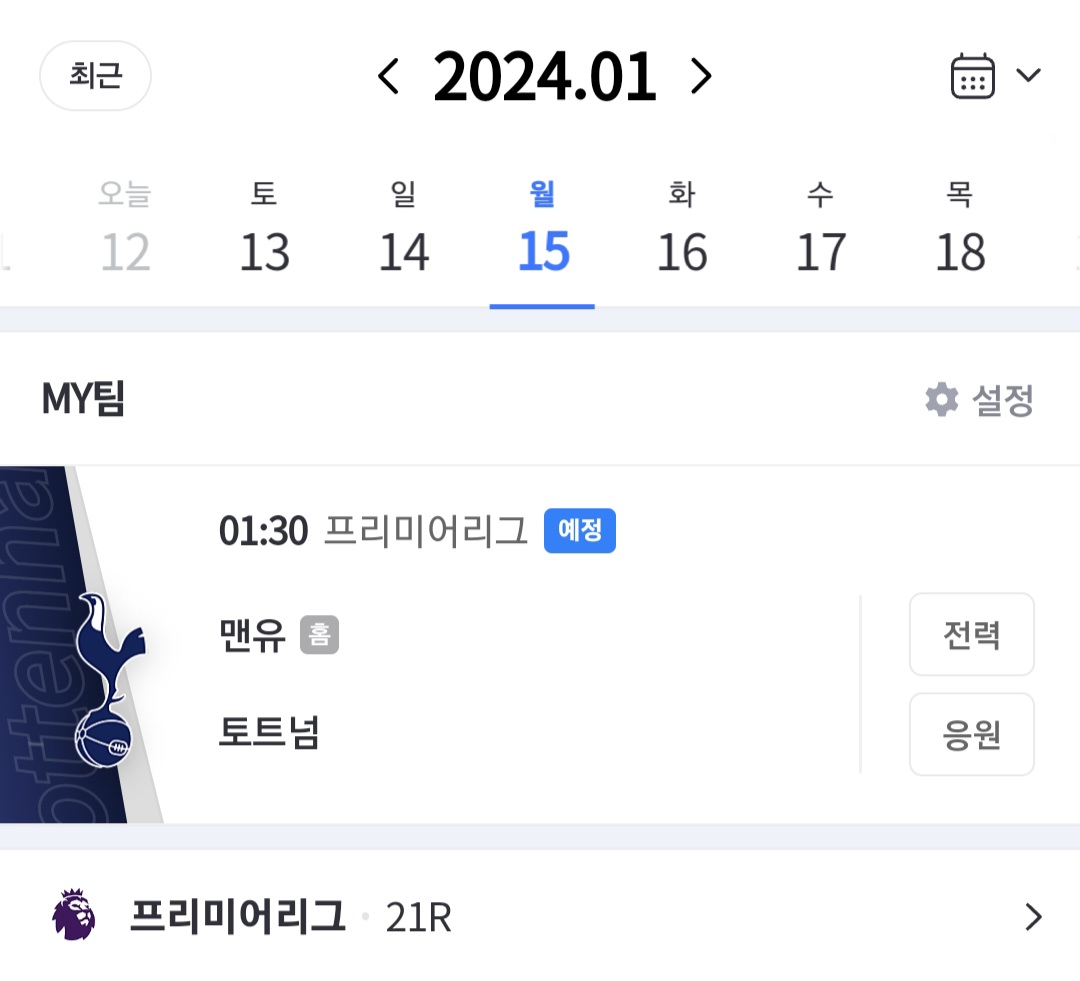The width and height of the screenshot is (1080, 981).
Task: Expand the 프리미어리그 21R chevron arrow
Action: [1033, 917]
